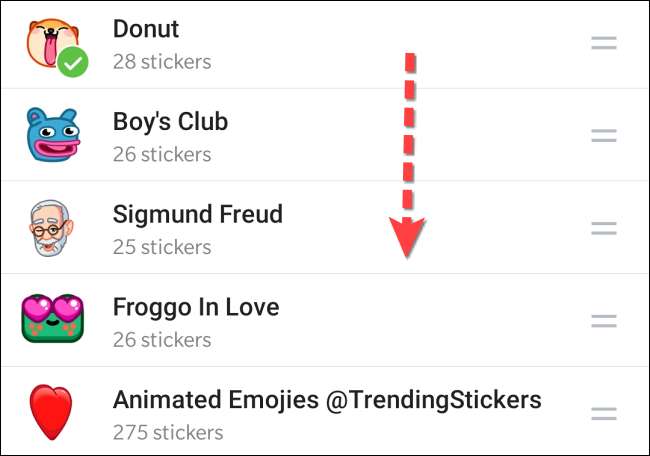Click the "28 stickers" count under Donut
Image resolution: width=650 pixels, height=456 pixels.
click(x=161, y=62)
